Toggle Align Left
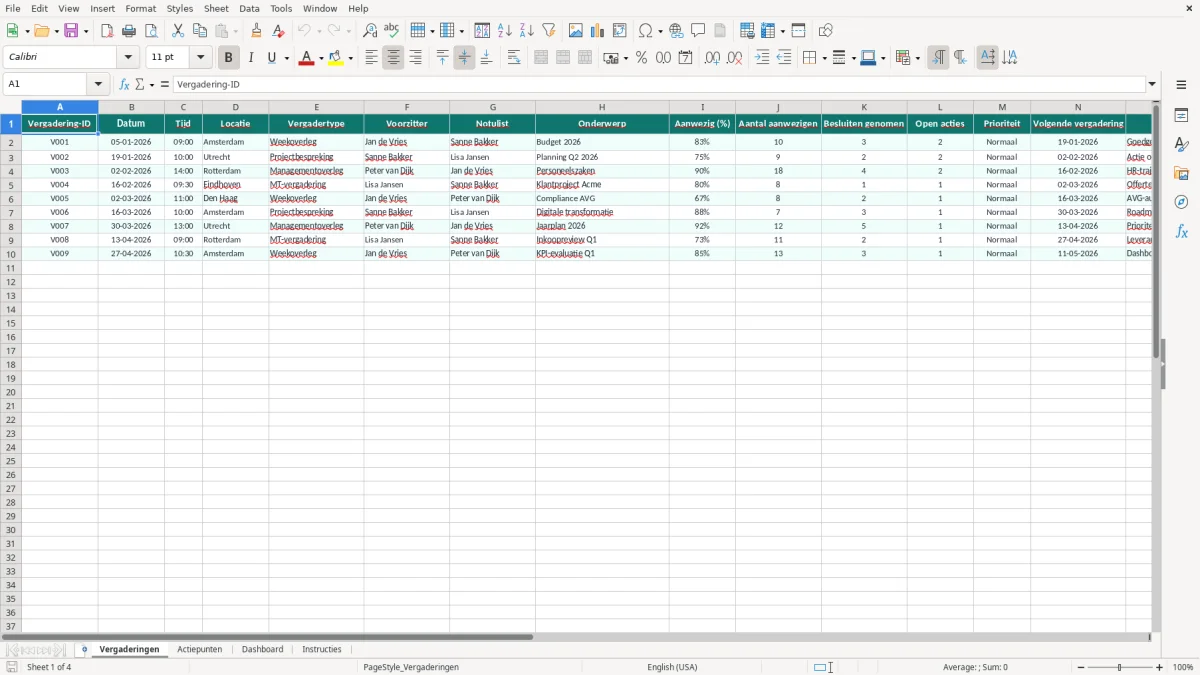1200x675 pixels. [x=371, y=58]
